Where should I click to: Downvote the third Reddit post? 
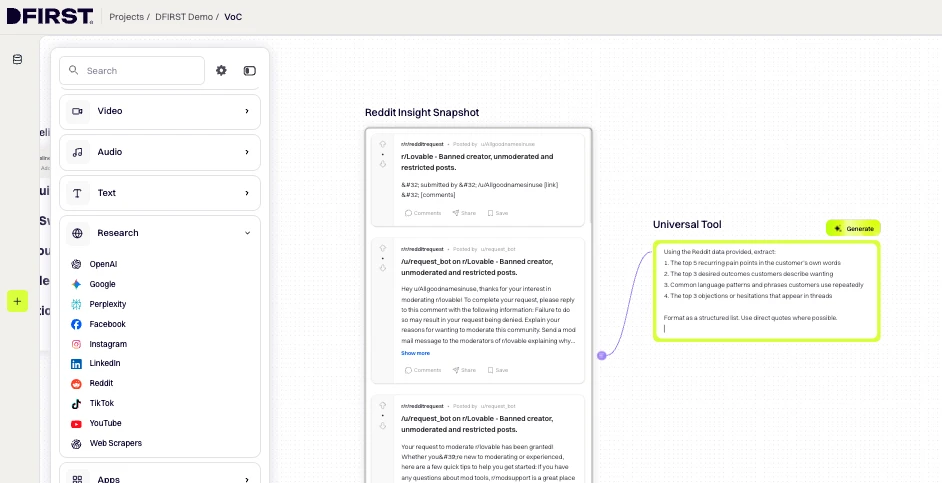[382, 425]
